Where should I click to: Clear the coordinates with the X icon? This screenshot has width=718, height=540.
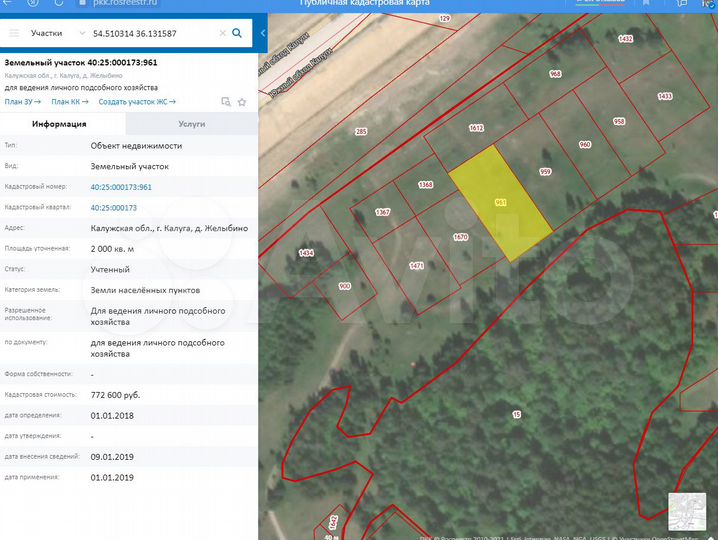(222, 33)
